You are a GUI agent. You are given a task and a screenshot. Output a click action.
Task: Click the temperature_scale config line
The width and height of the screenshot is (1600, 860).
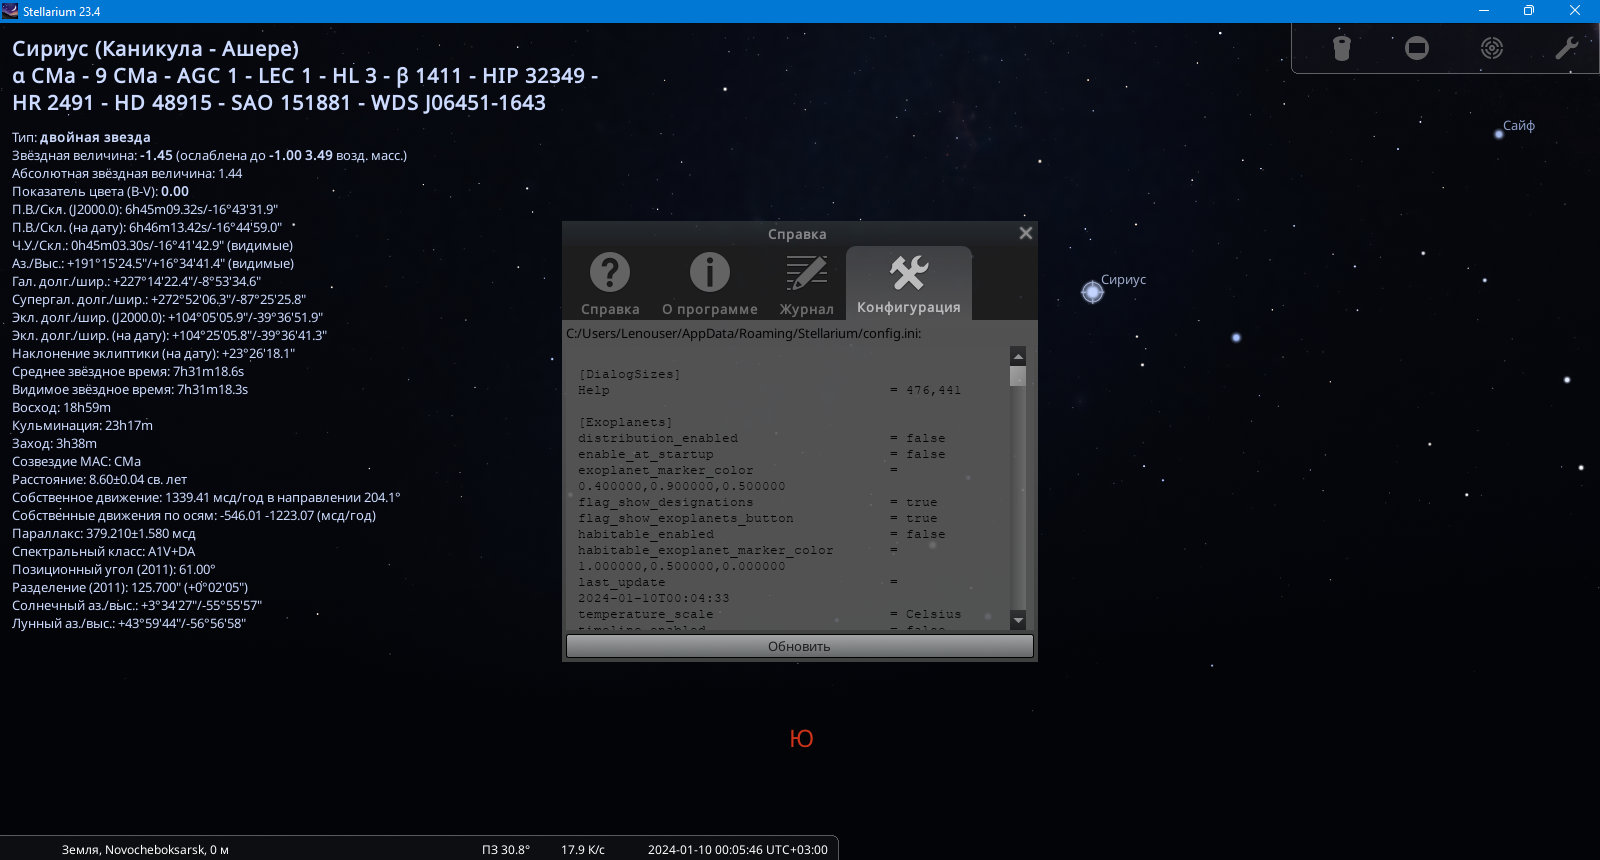pos(769,614)
